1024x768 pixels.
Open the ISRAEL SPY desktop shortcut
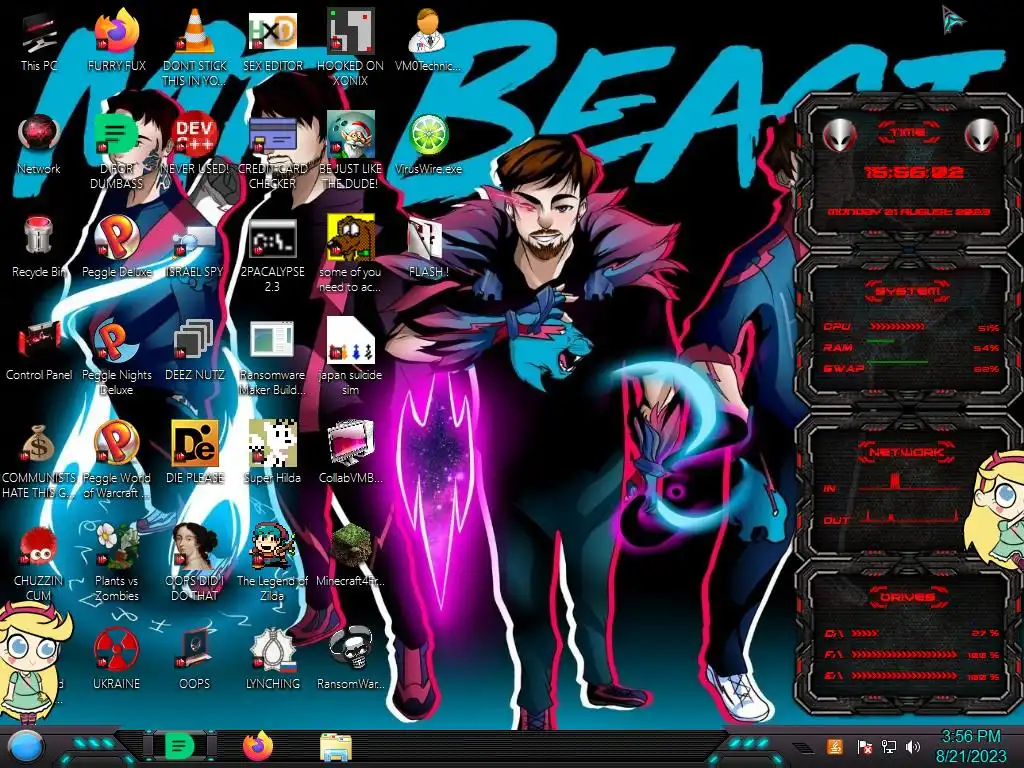click(195, 251)
